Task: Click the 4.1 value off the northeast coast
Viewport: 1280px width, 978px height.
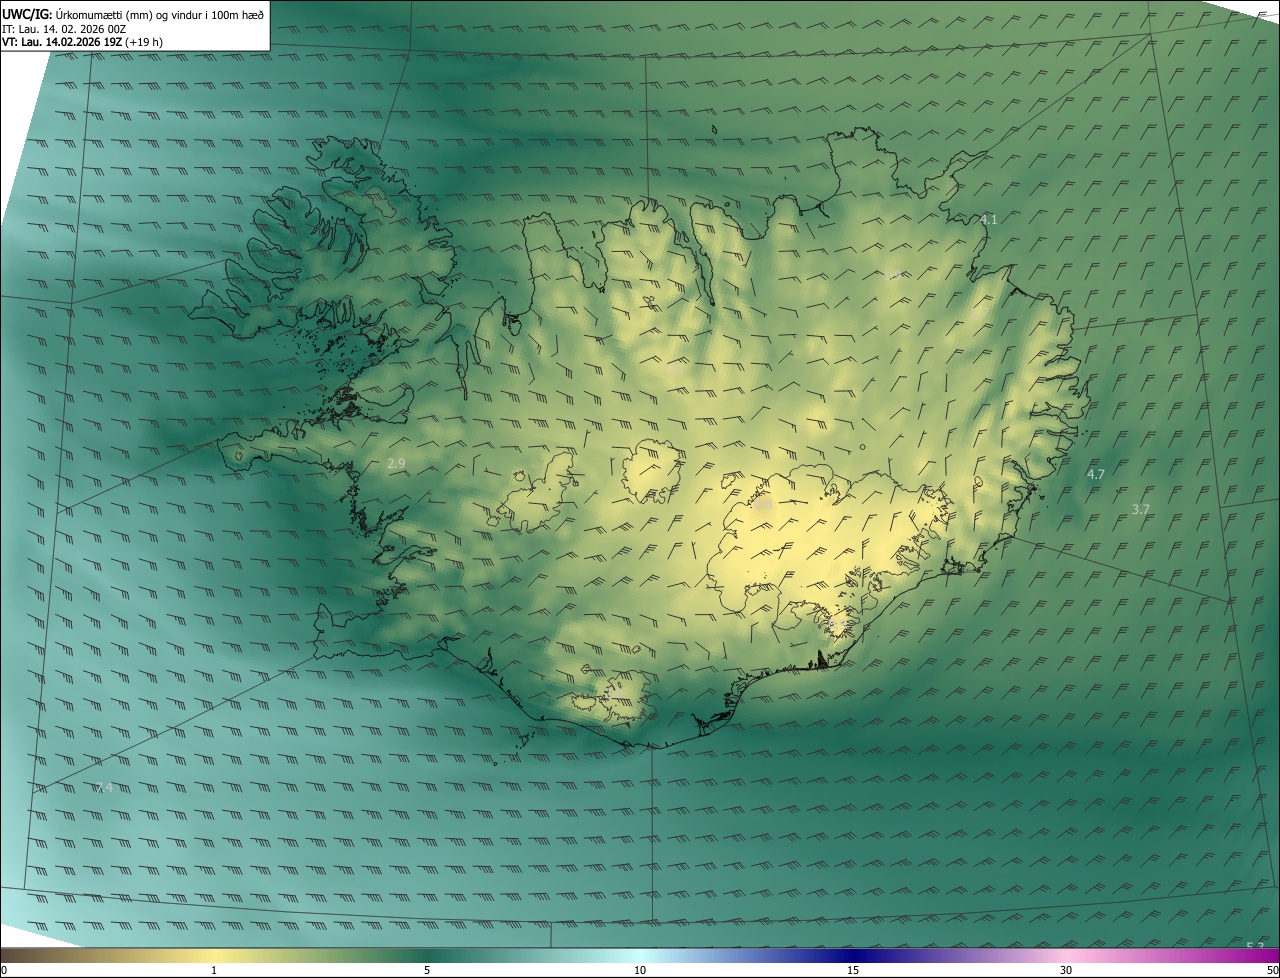Action: tap(988, 219)
